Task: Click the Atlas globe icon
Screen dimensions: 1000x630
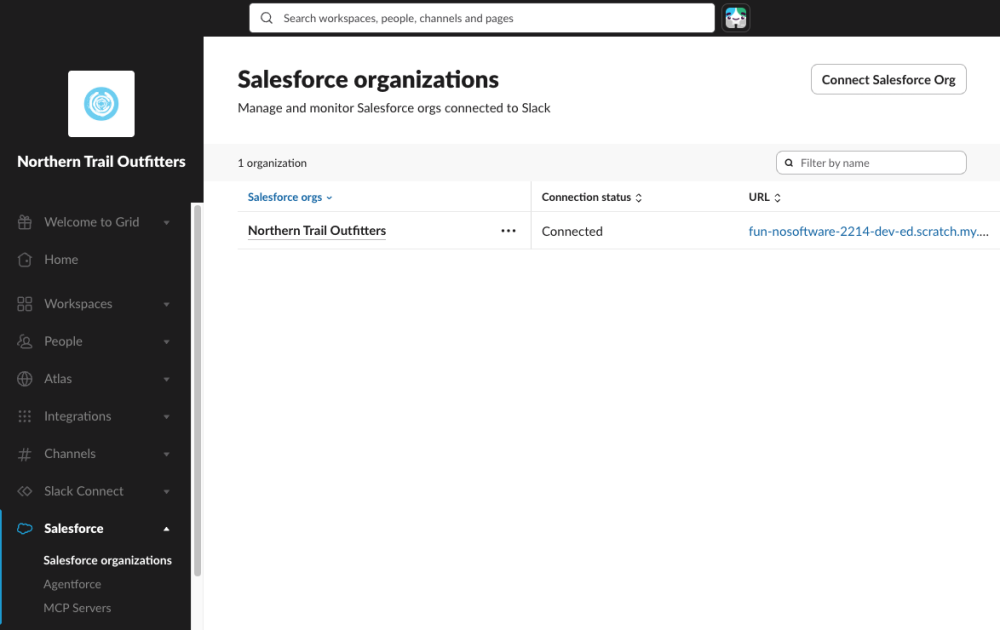Action: (x=25, y=379)
